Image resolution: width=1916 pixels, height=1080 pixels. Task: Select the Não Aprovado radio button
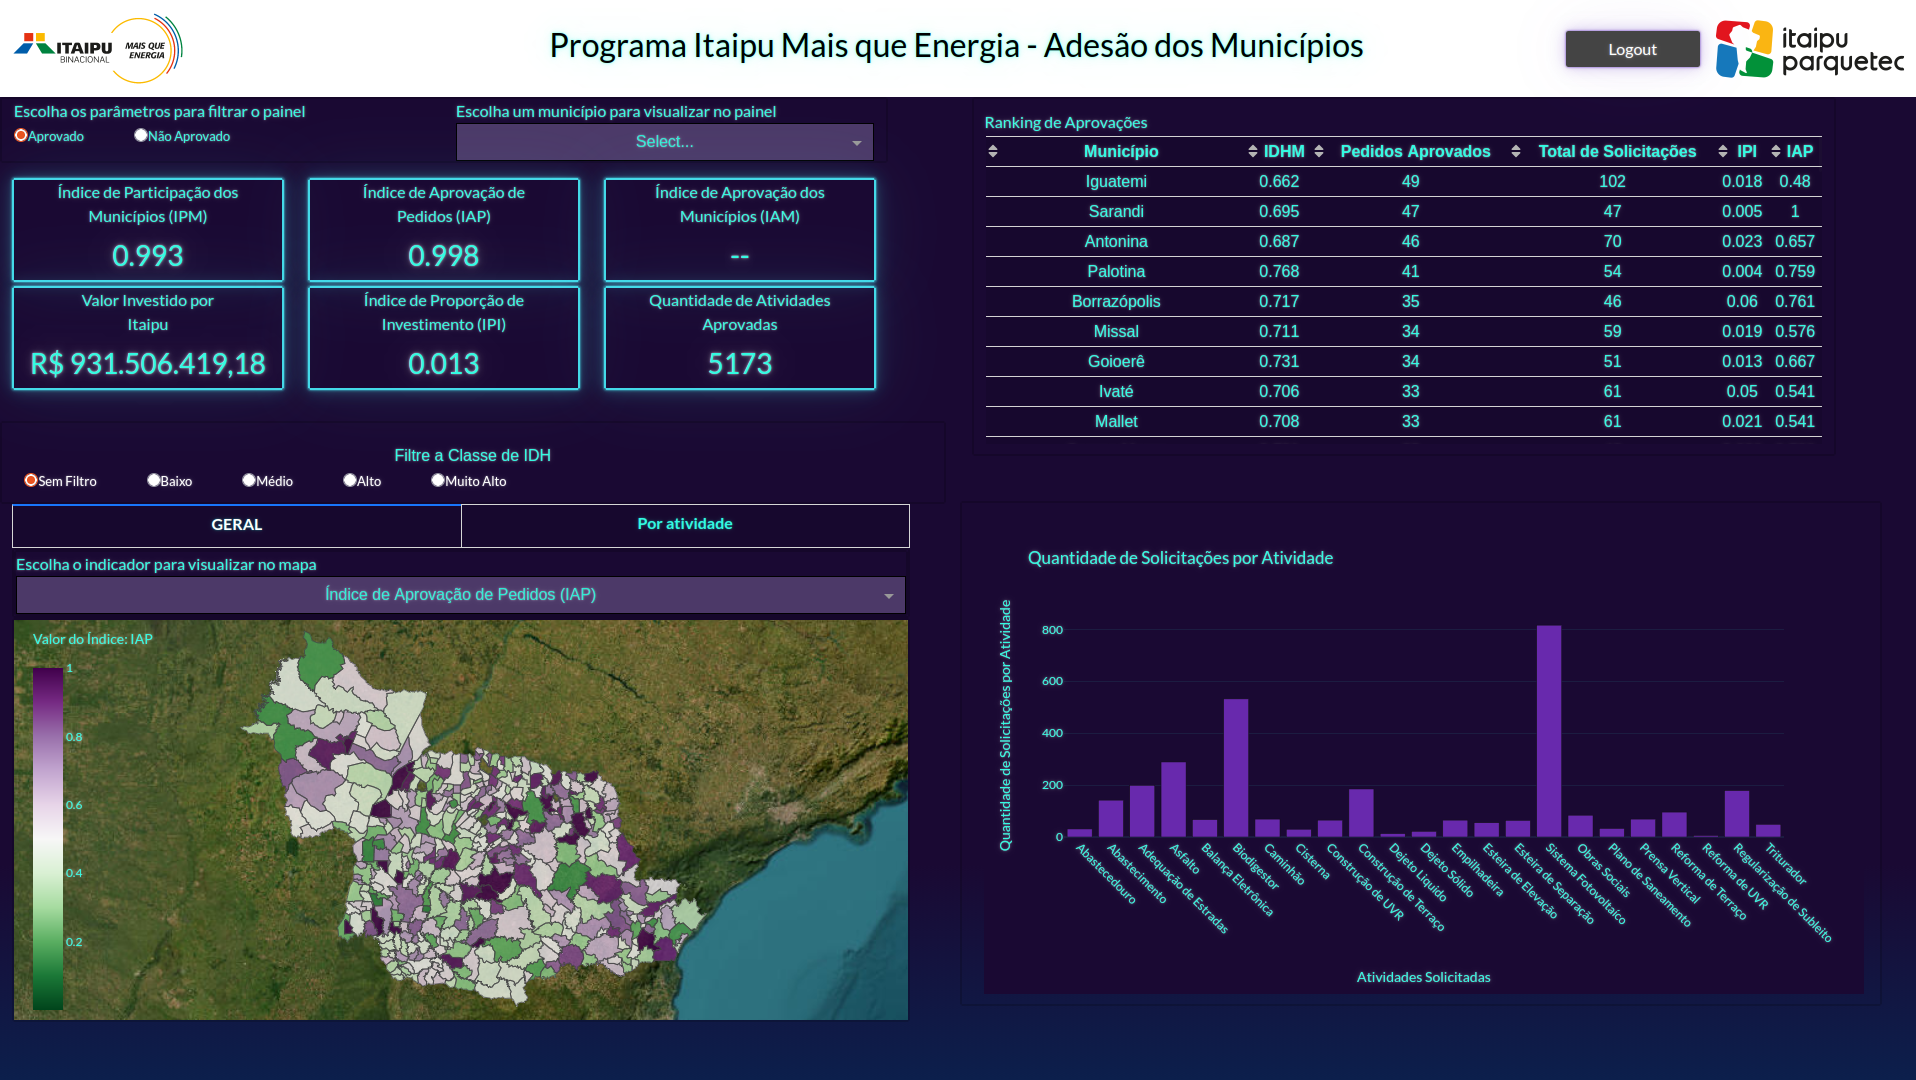tap(140, 135)
